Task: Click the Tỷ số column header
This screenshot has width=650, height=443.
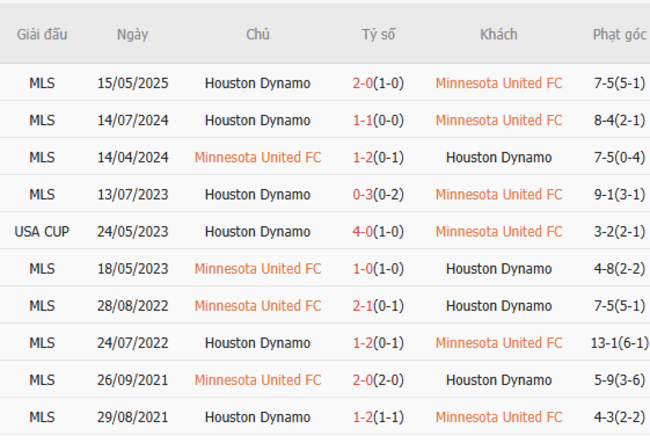Action: click(x=378, y=34)
